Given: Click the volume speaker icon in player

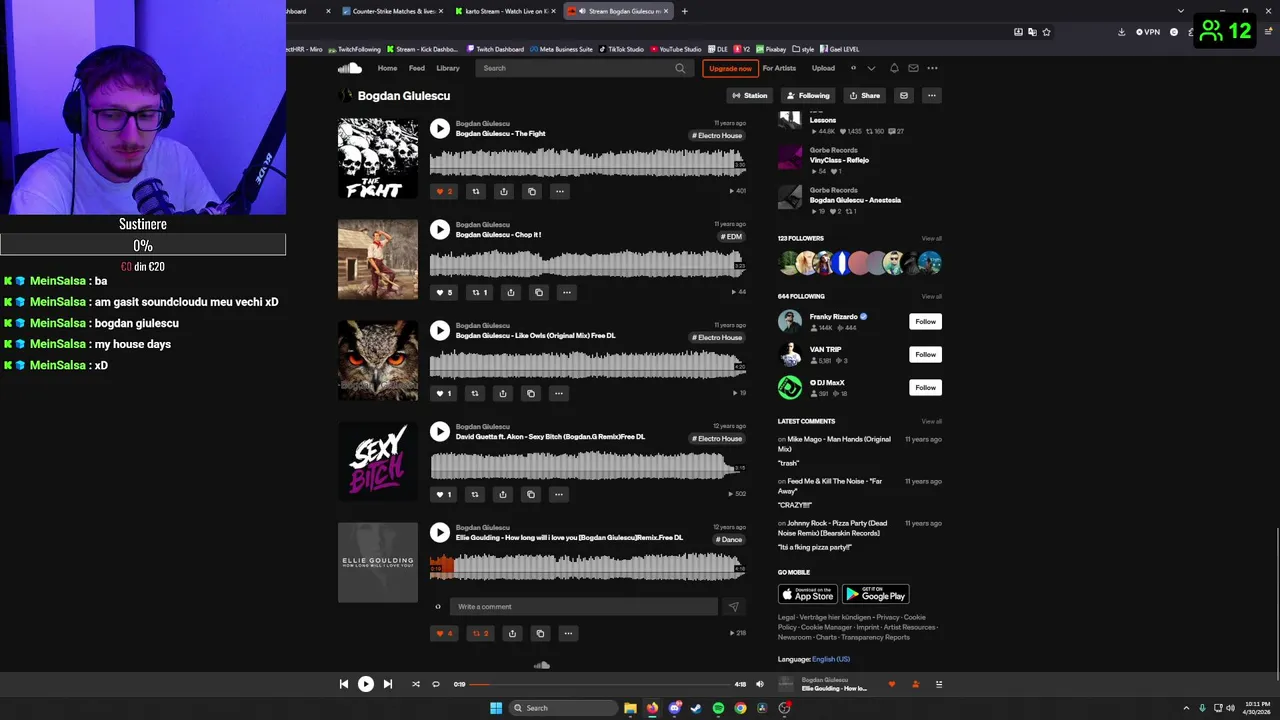Looking at the screenshot, I should click(x=759, y=684).
